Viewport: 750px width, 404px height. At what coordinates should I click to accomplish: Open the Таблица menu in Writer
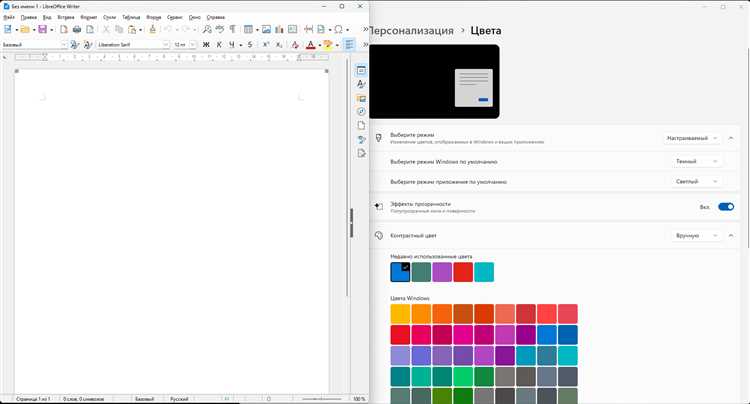pos(131,17)
